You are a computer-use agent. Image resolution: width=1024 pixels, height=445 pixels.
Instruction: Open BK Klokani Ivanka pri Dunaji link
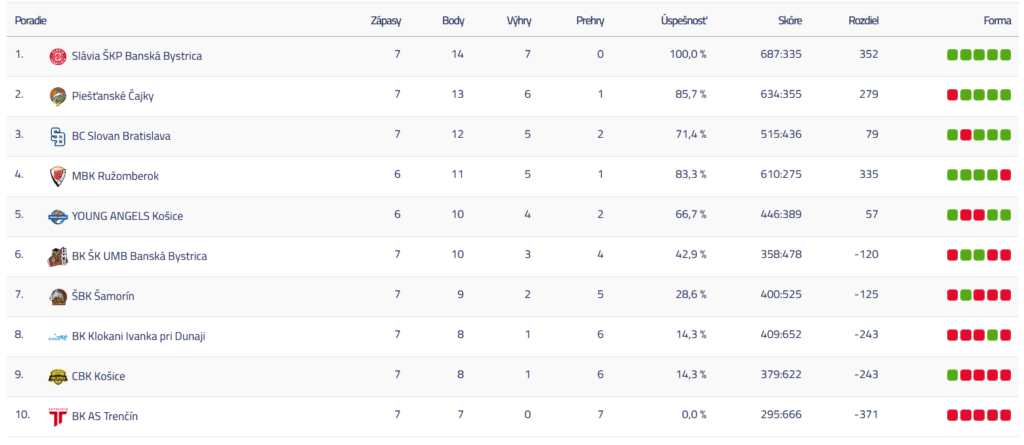coord(138,336)
